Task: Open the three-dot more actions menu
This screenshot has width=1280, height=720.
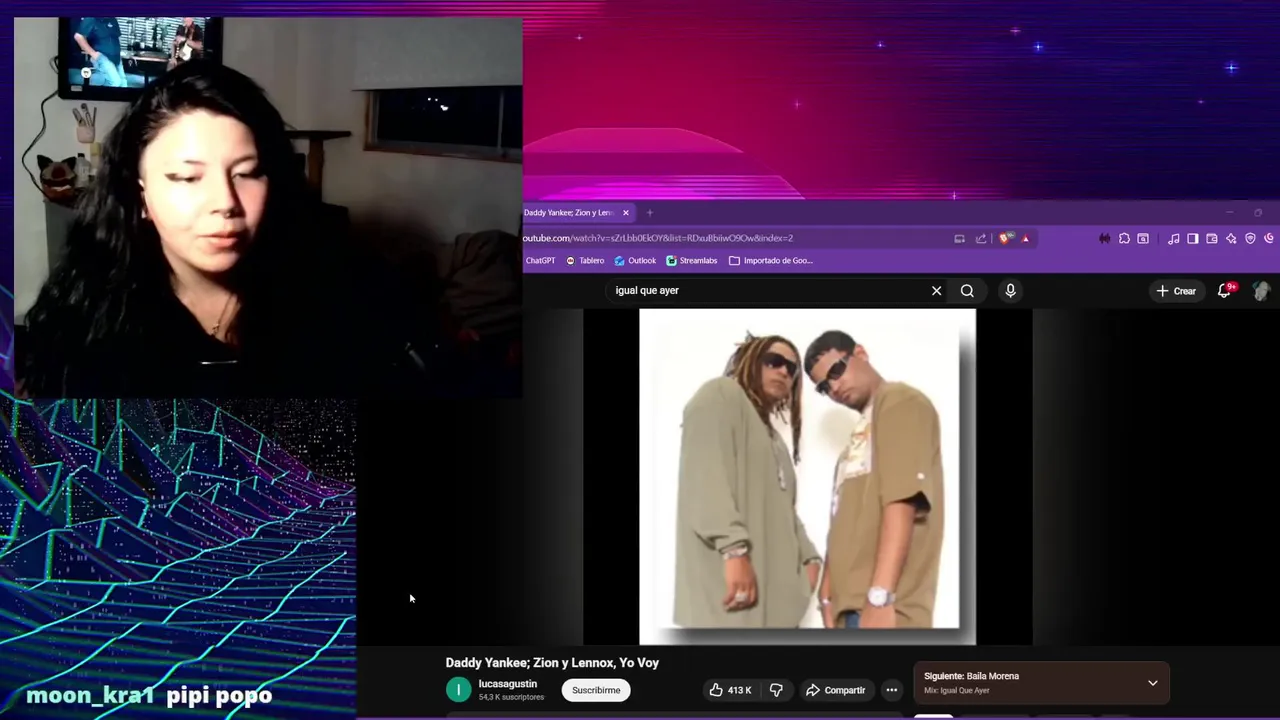Action: (891, 690)
